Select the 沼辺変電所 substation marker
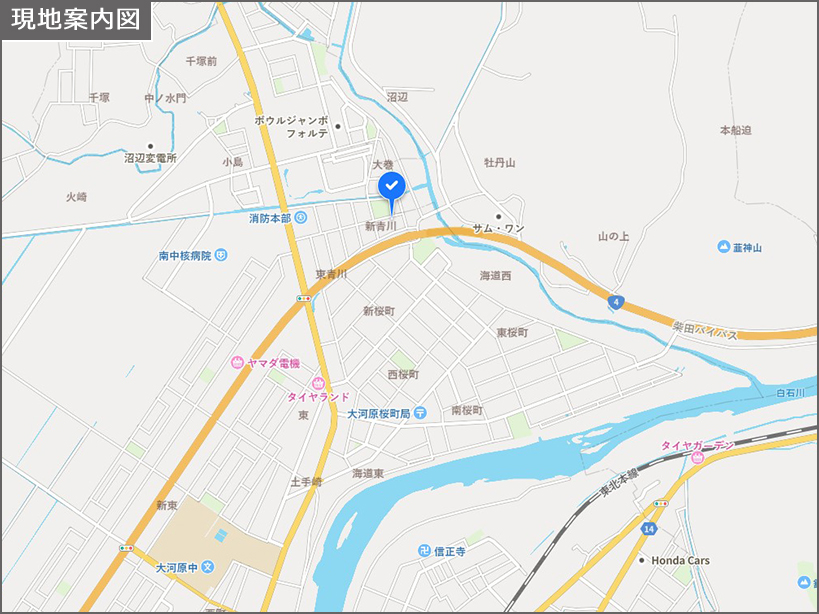Viewport: 819px width, 614px height. [151, 146]
